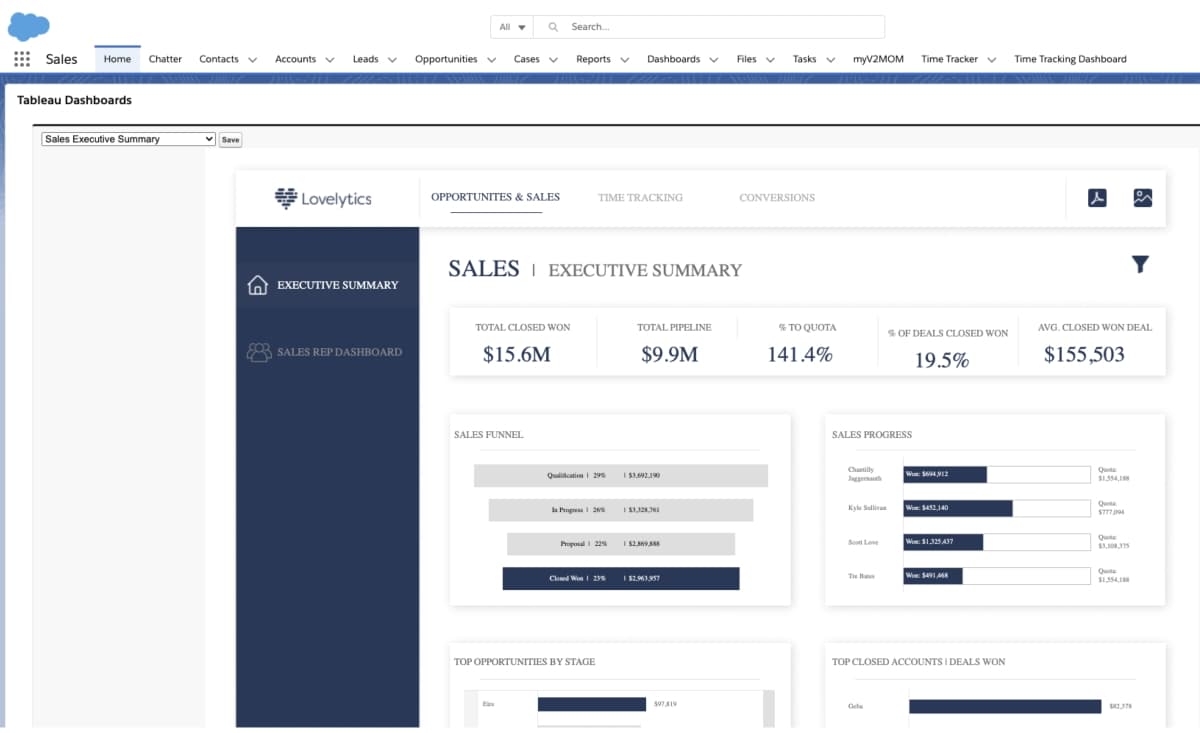Image resolution: width=1200 pixels, height=733 pixels.
Task: Open the search scope All dropdown
Action: (x=512, y=27)
